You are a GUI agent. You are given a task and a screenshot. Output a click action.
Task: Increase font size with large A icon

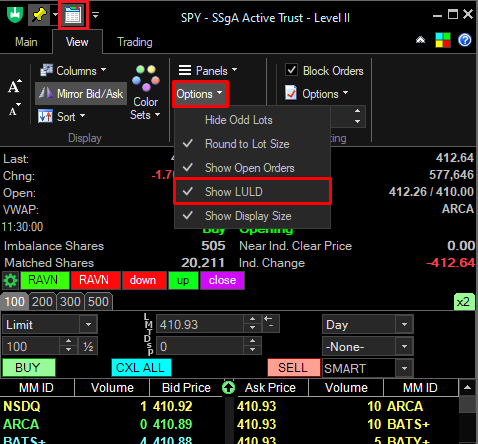[x=15, y=86]
